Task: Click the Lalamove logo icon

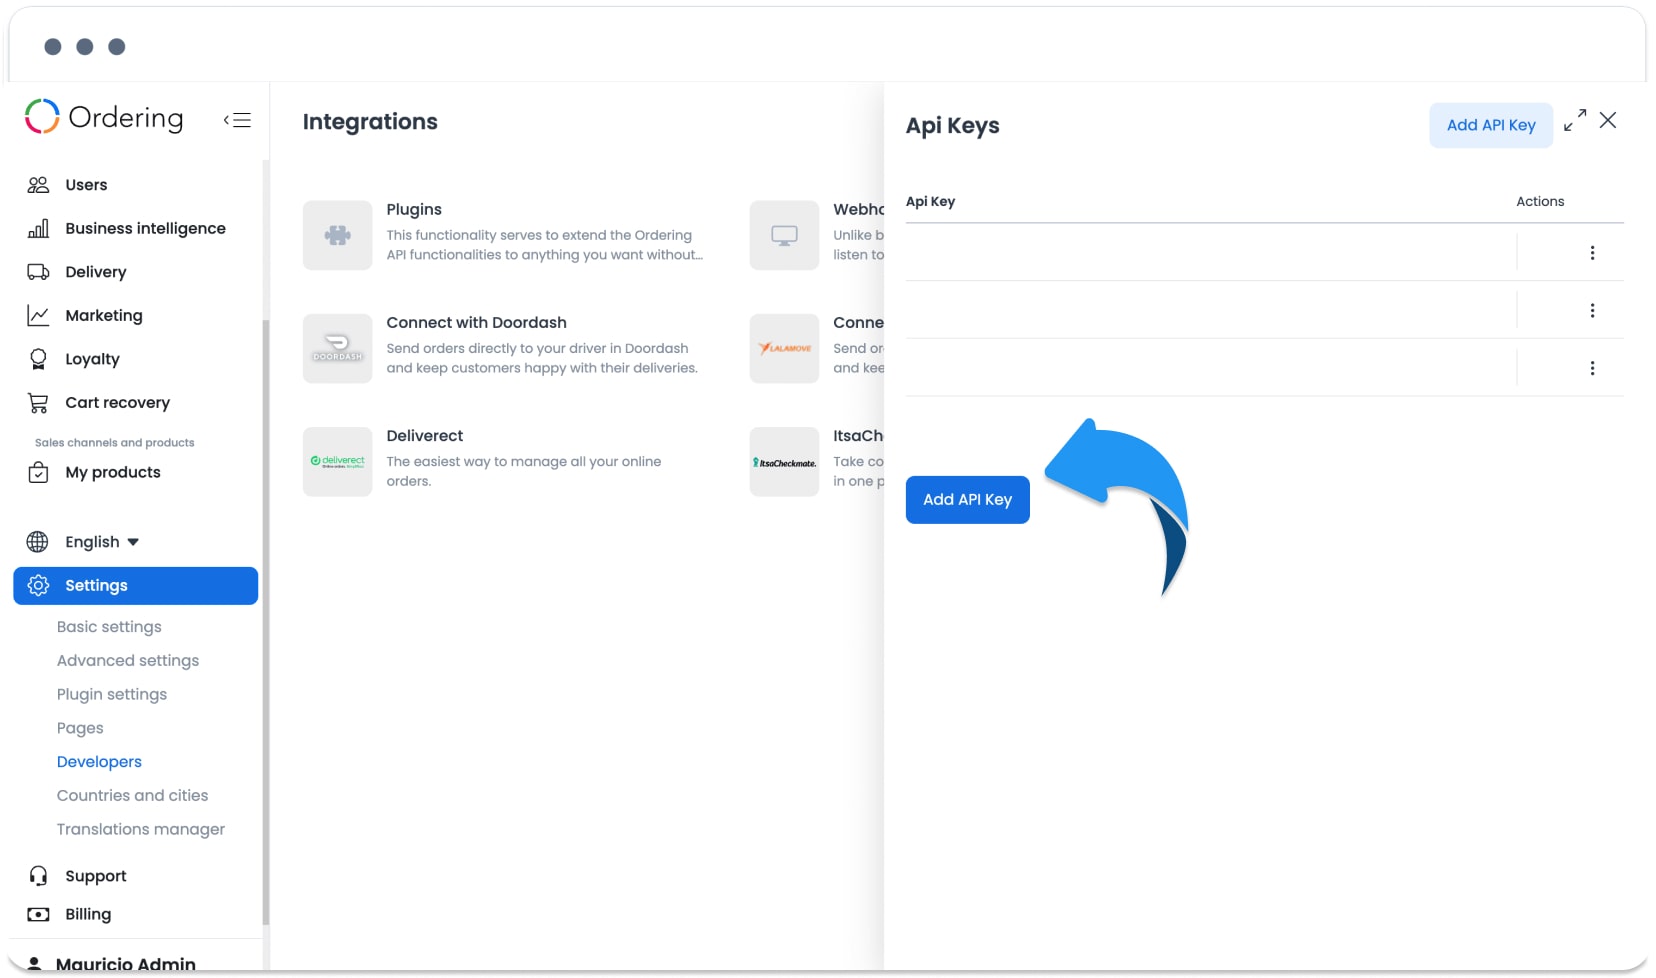Action: pyautogui.click(x=785, y=348)
